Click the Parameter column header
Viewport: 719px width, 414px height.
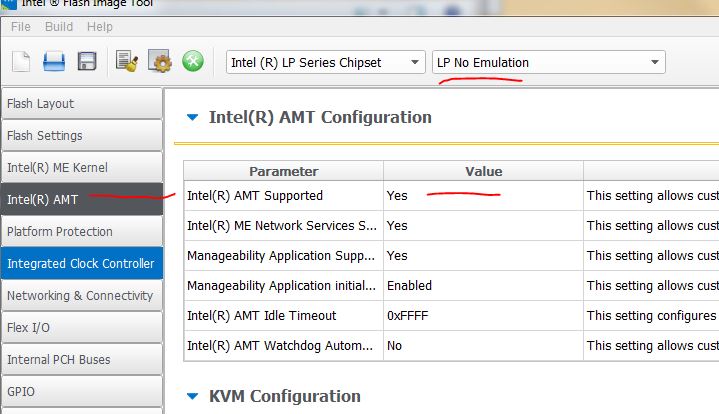(283, 171)
